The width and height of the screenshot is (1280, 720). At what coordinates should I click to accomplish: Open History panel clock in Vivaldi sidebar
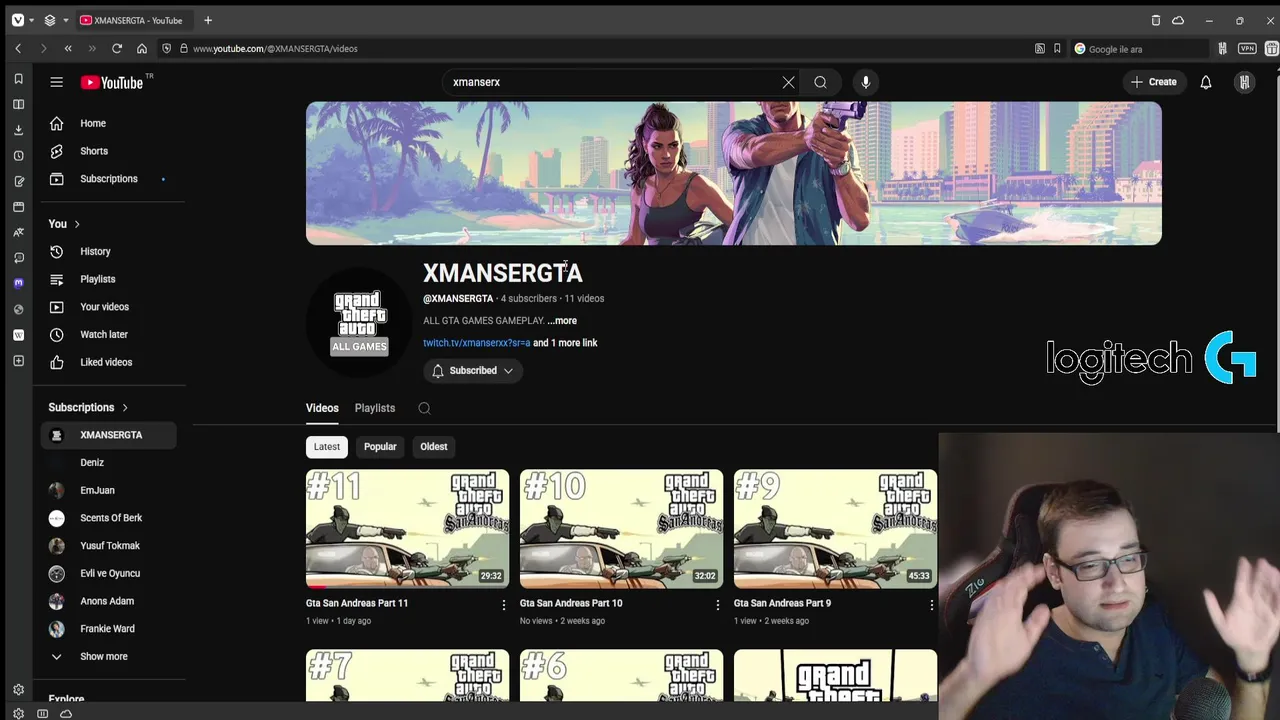(x=18, y=156)
